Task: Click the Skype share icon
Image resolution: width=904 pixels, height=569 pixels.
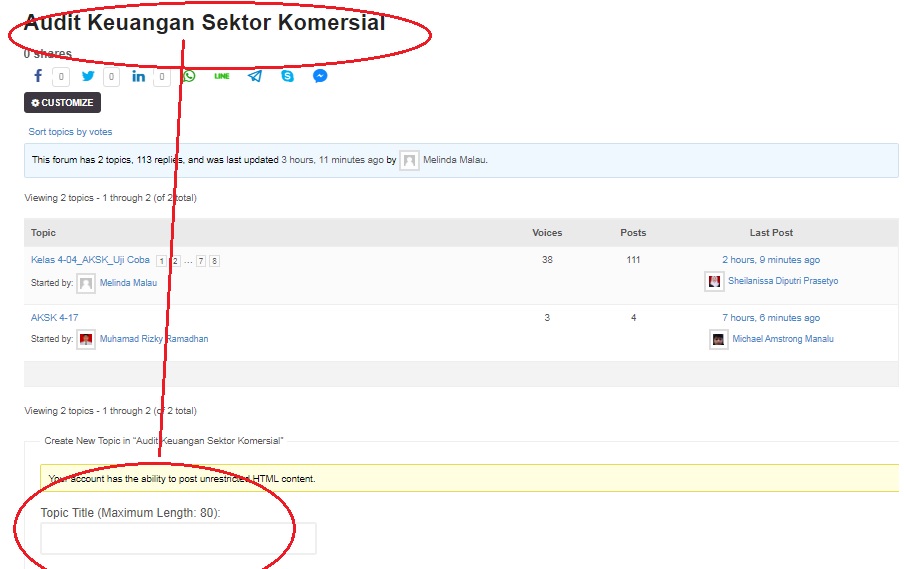Action: tap(288, 76)
